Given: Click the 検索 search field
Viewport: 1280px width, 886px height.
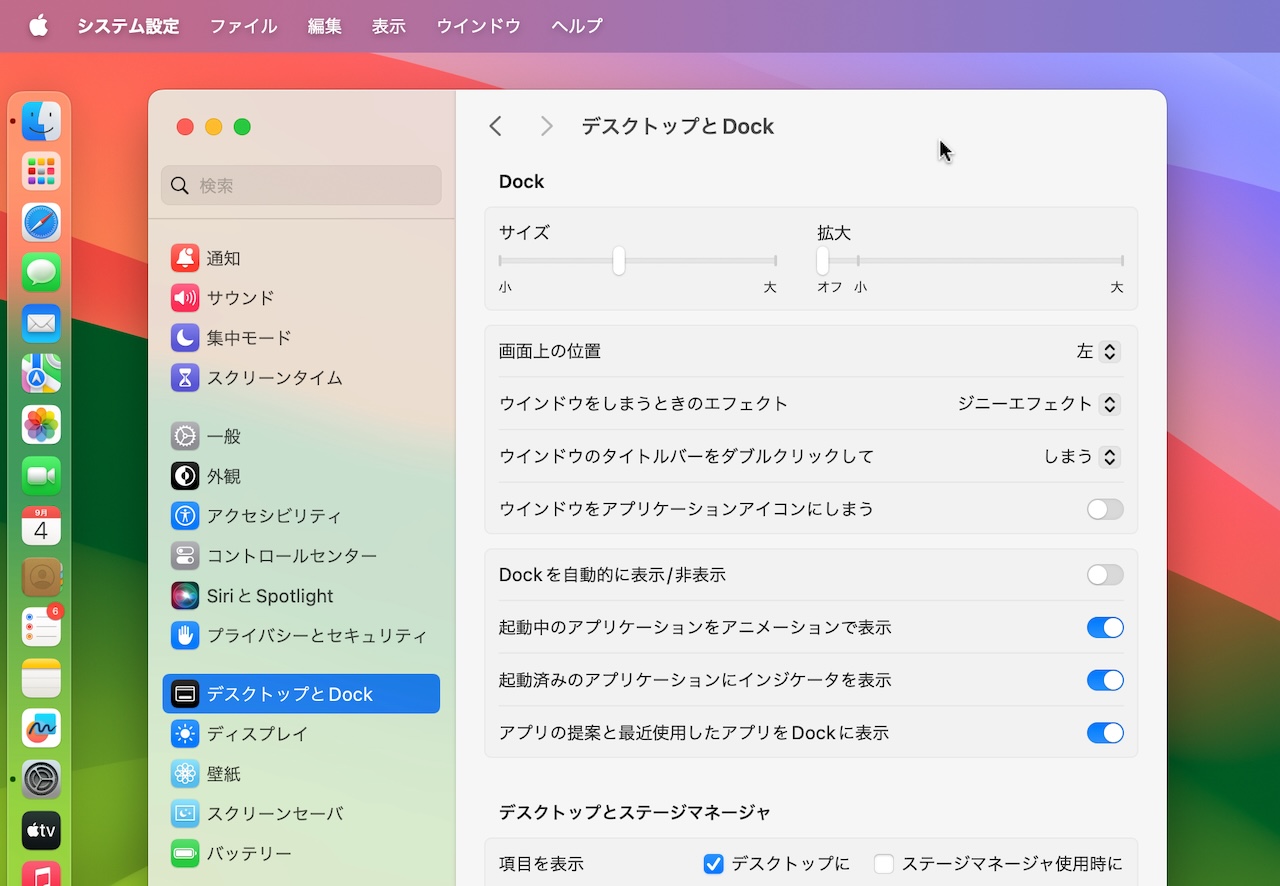Looking at the screenshot, I should 301,185.
